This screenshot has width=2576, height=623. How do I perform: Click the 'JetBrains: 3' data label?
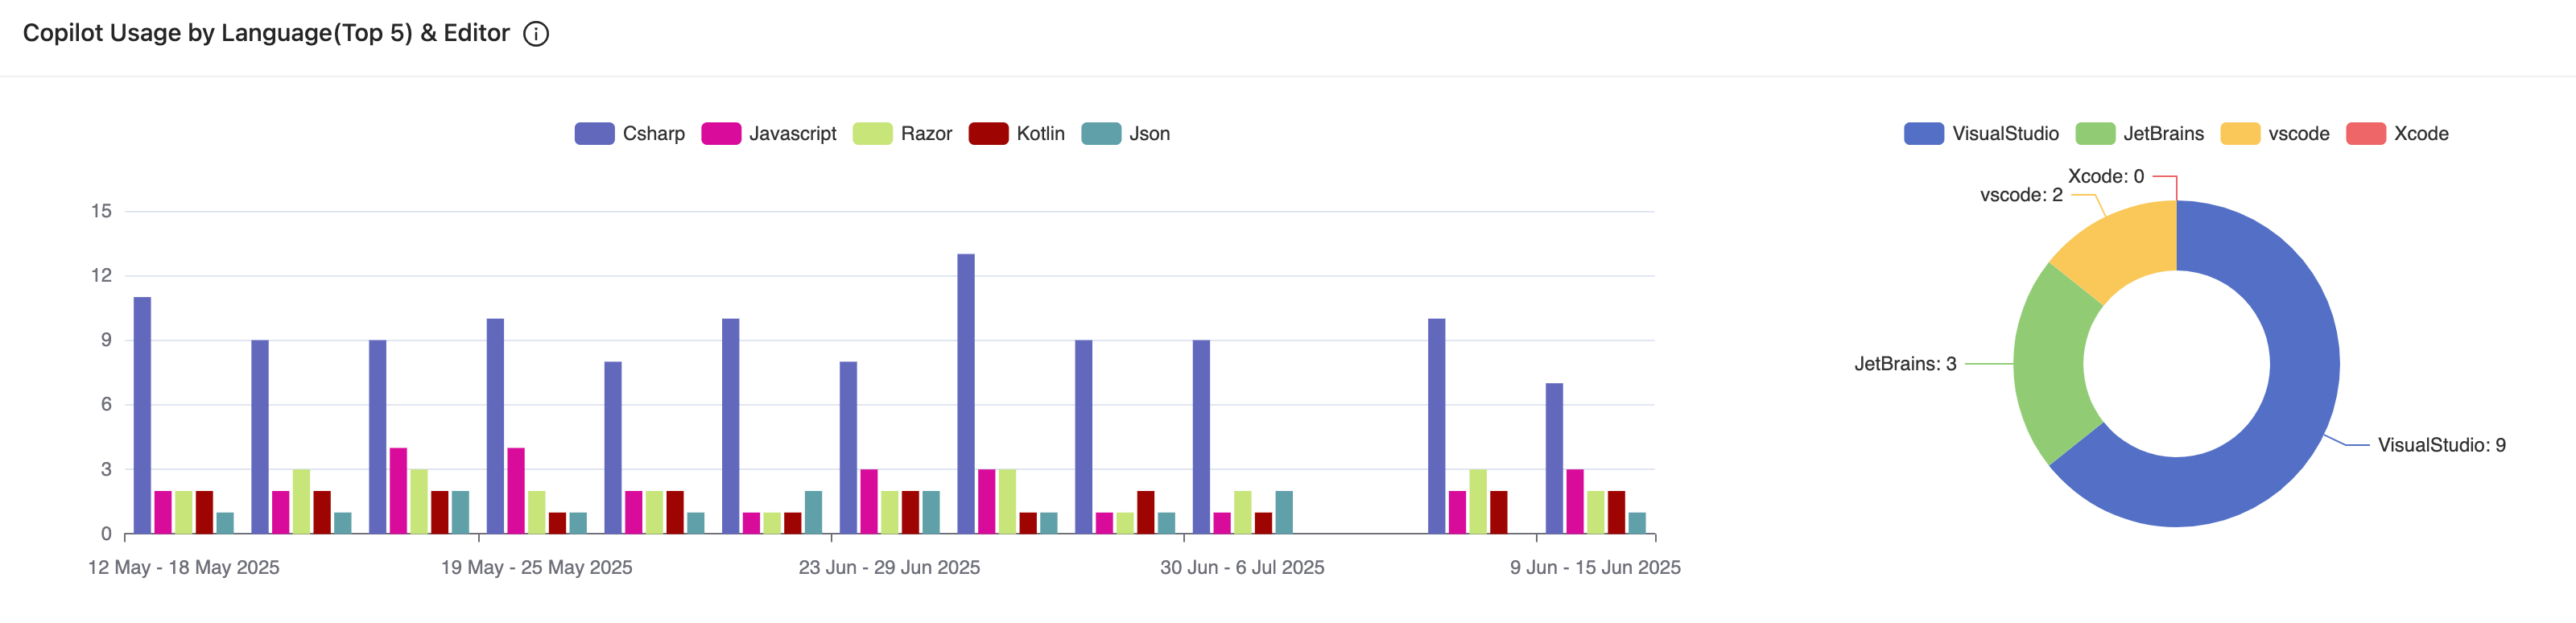[x=1905, y=364]
